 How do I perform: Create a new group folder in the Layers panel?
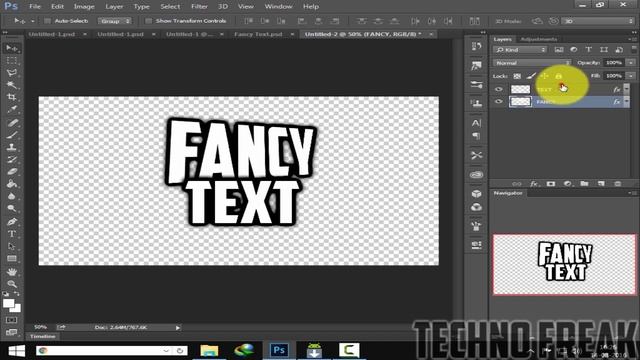[x=584, y=184]
